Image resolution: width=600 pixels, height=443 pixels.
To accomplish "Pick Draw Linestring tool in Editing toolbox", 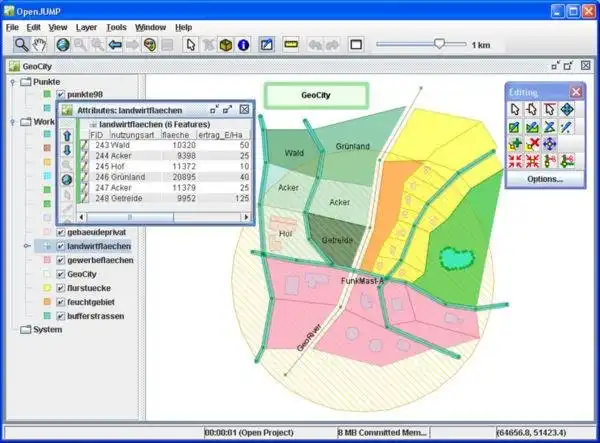I will (549, 127).
